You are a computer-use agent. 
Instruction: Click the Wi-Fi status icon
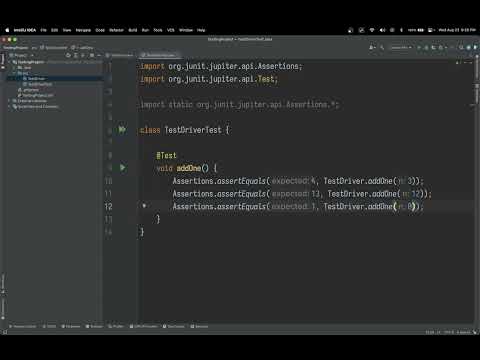tap(372, 30)
